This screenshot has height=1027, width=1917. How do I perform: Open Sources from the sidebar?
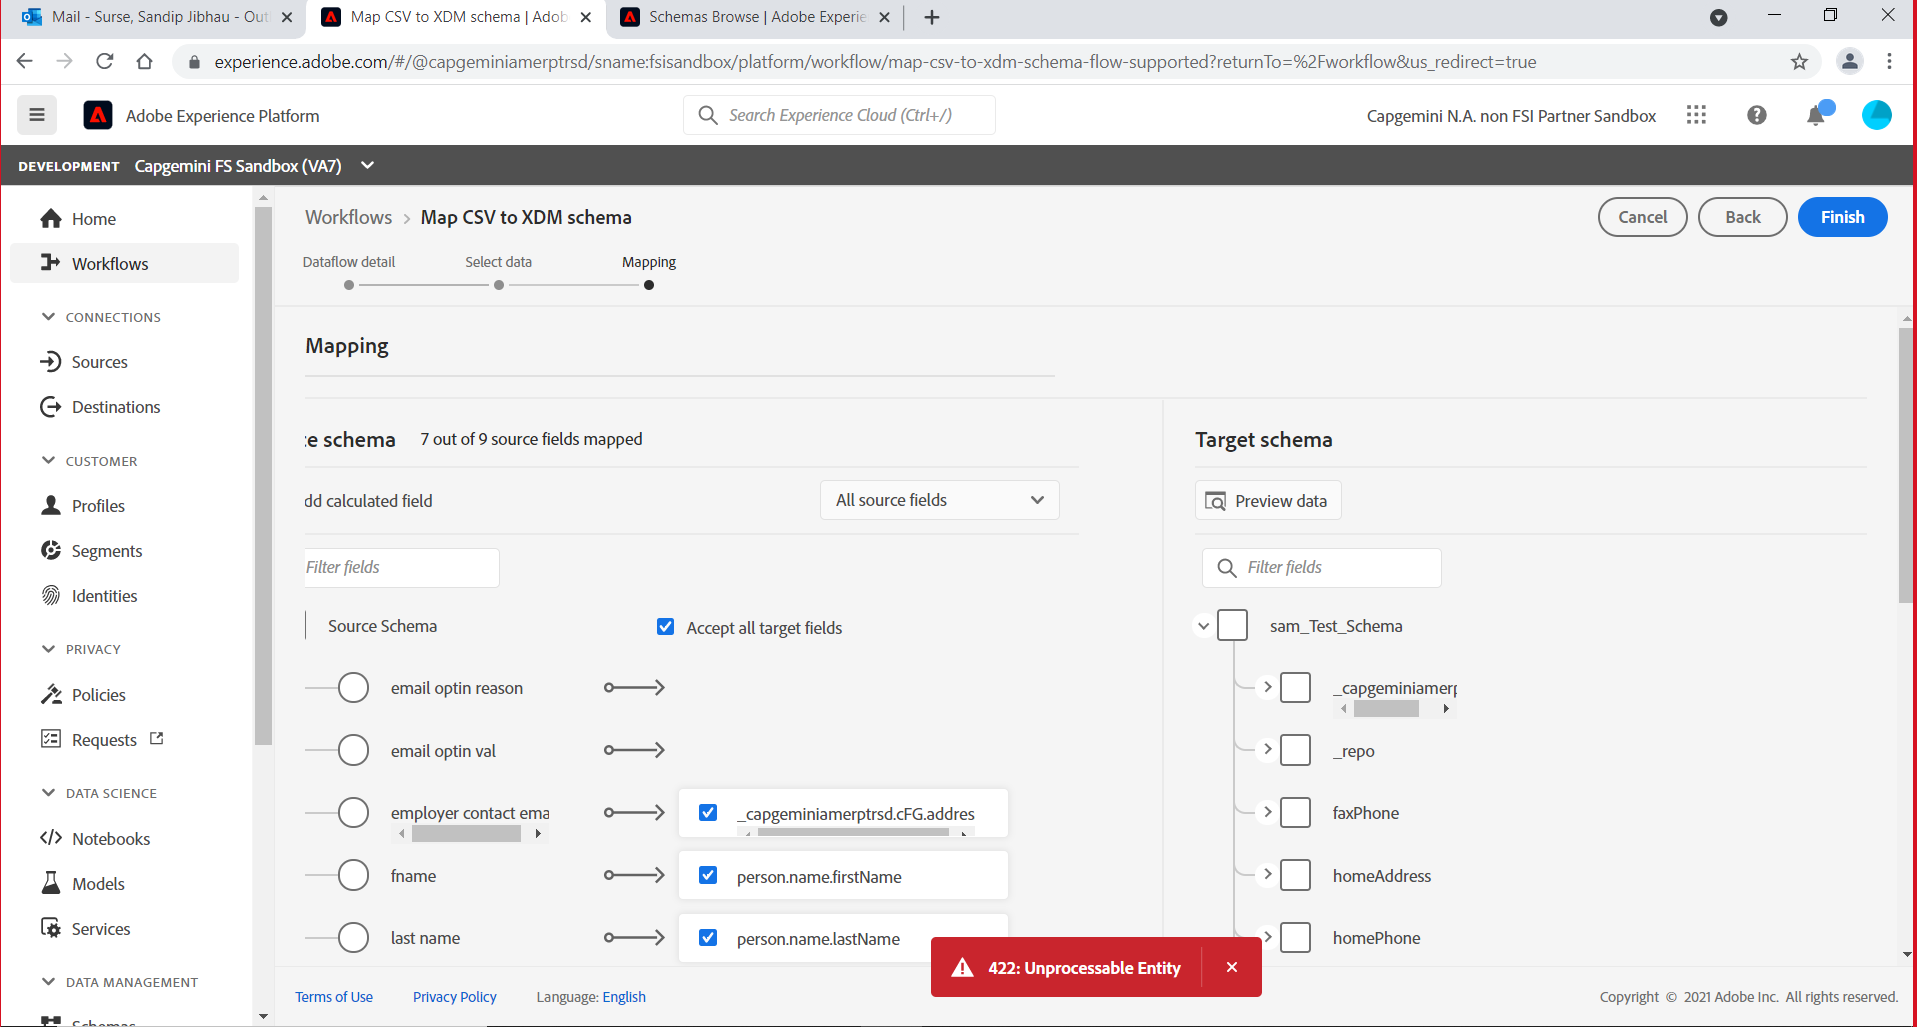(98, 361)
